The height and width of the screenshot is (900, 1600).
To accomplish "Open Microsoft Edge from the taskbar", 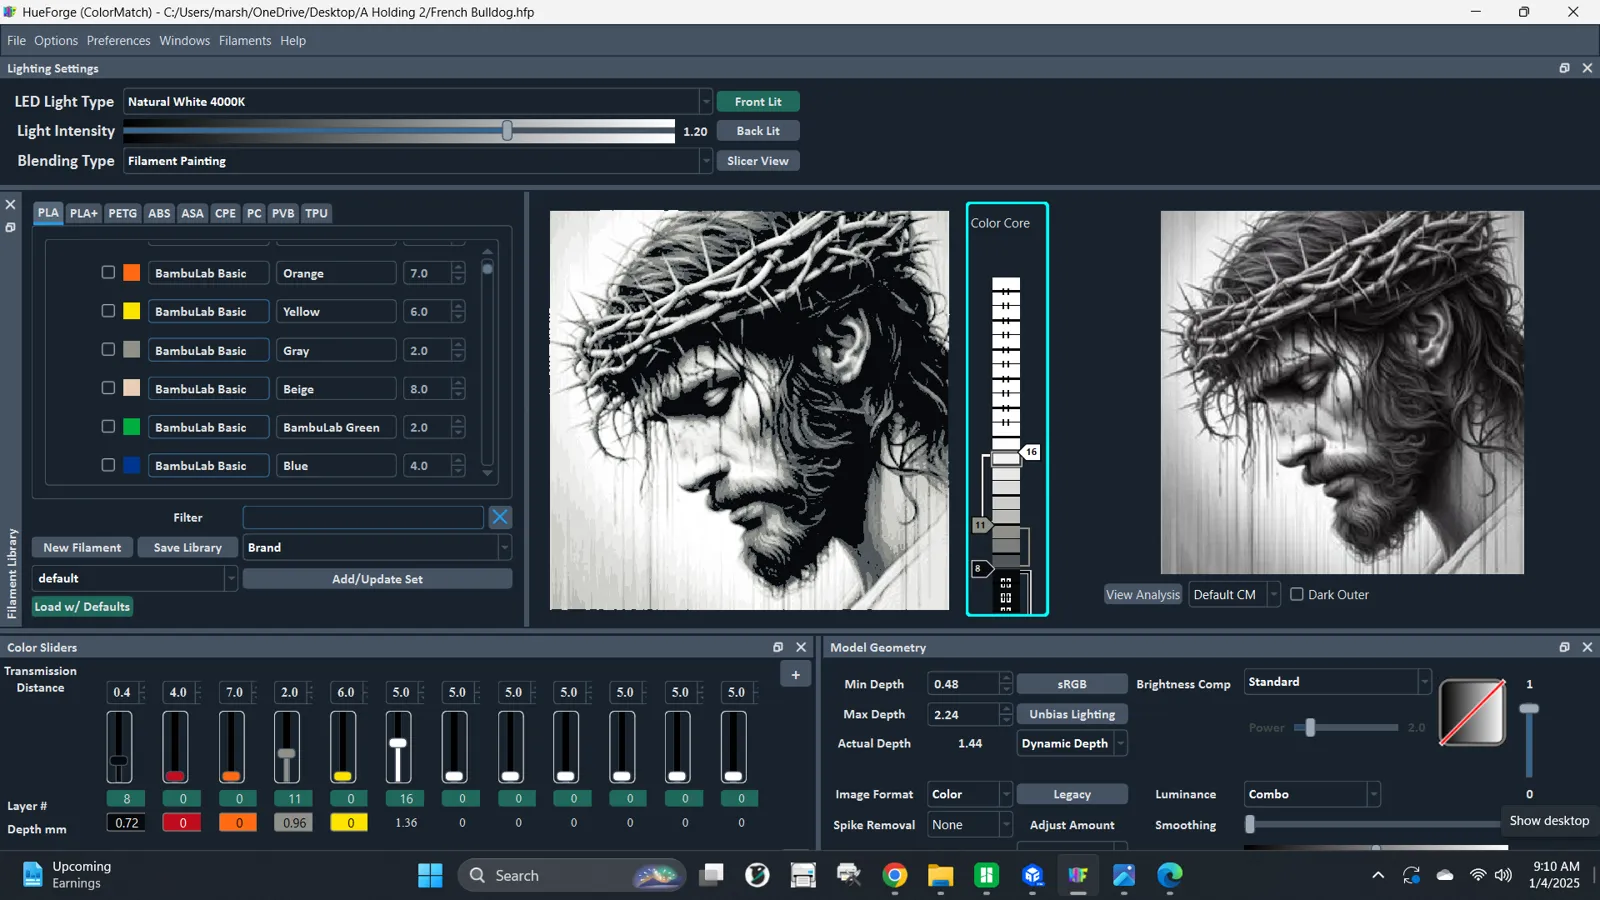I will click(x=1170, y=875).
